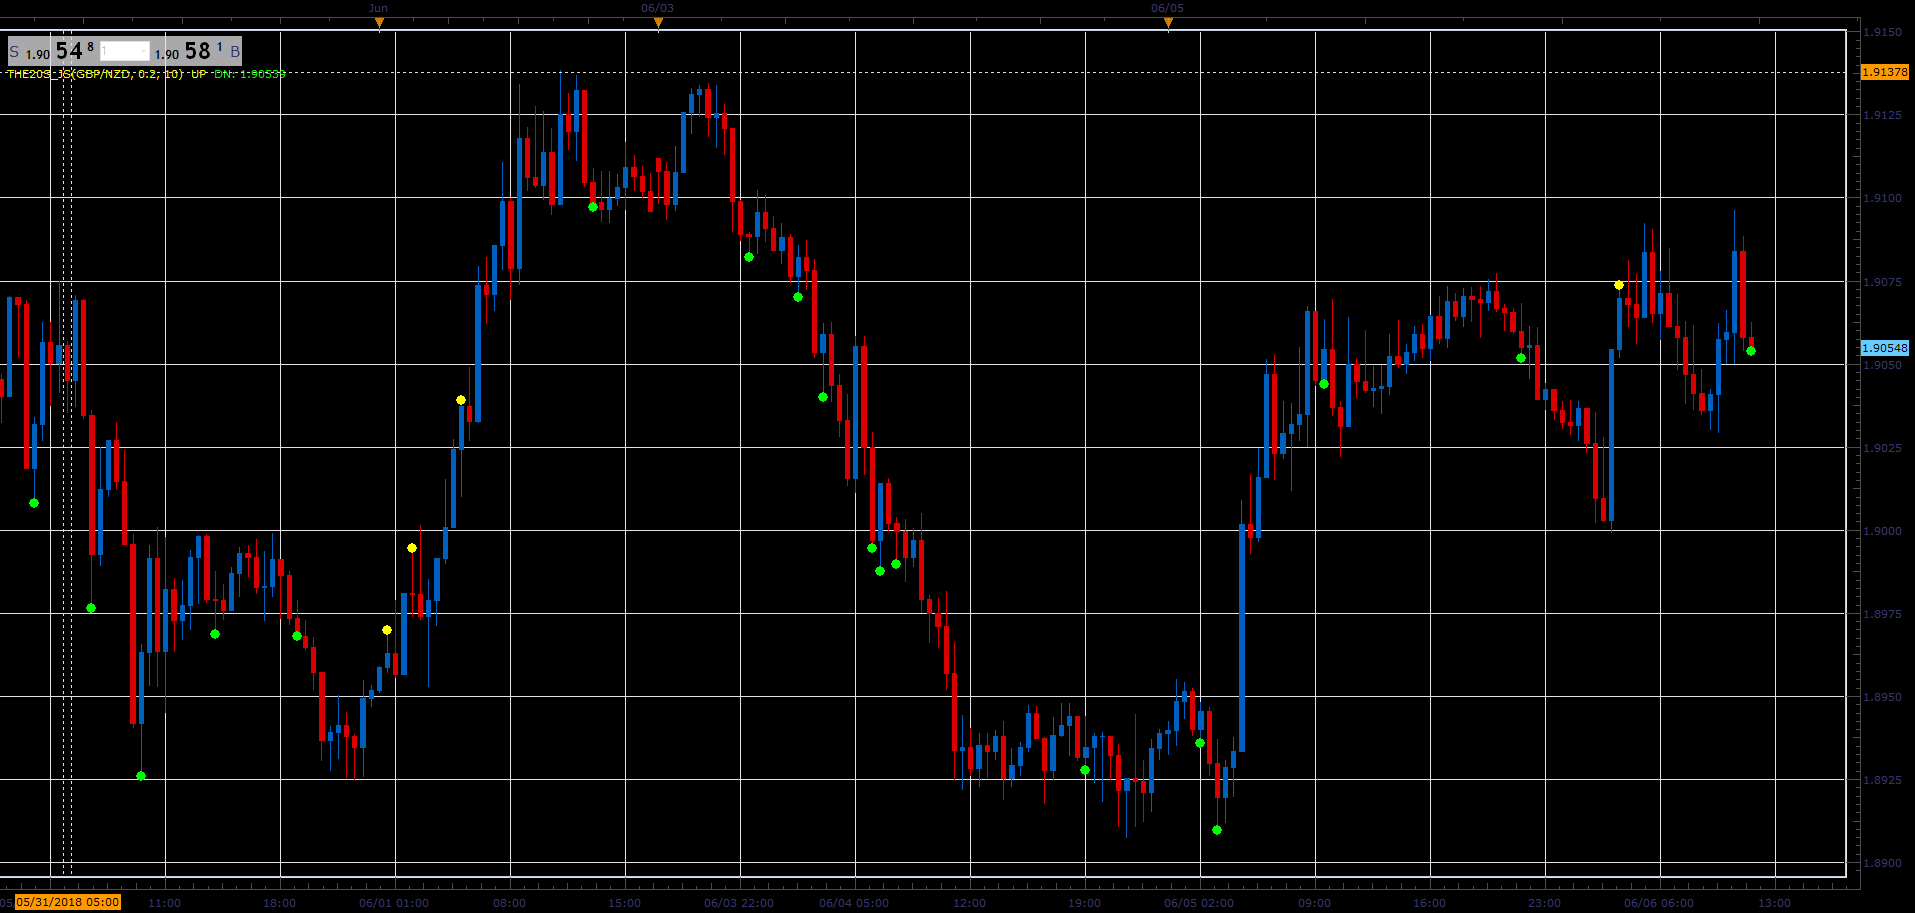The height and width of the screenshot is (913, 1915).
Task: Click the 1.9025 price axis label
Action: coord(1883,448)
